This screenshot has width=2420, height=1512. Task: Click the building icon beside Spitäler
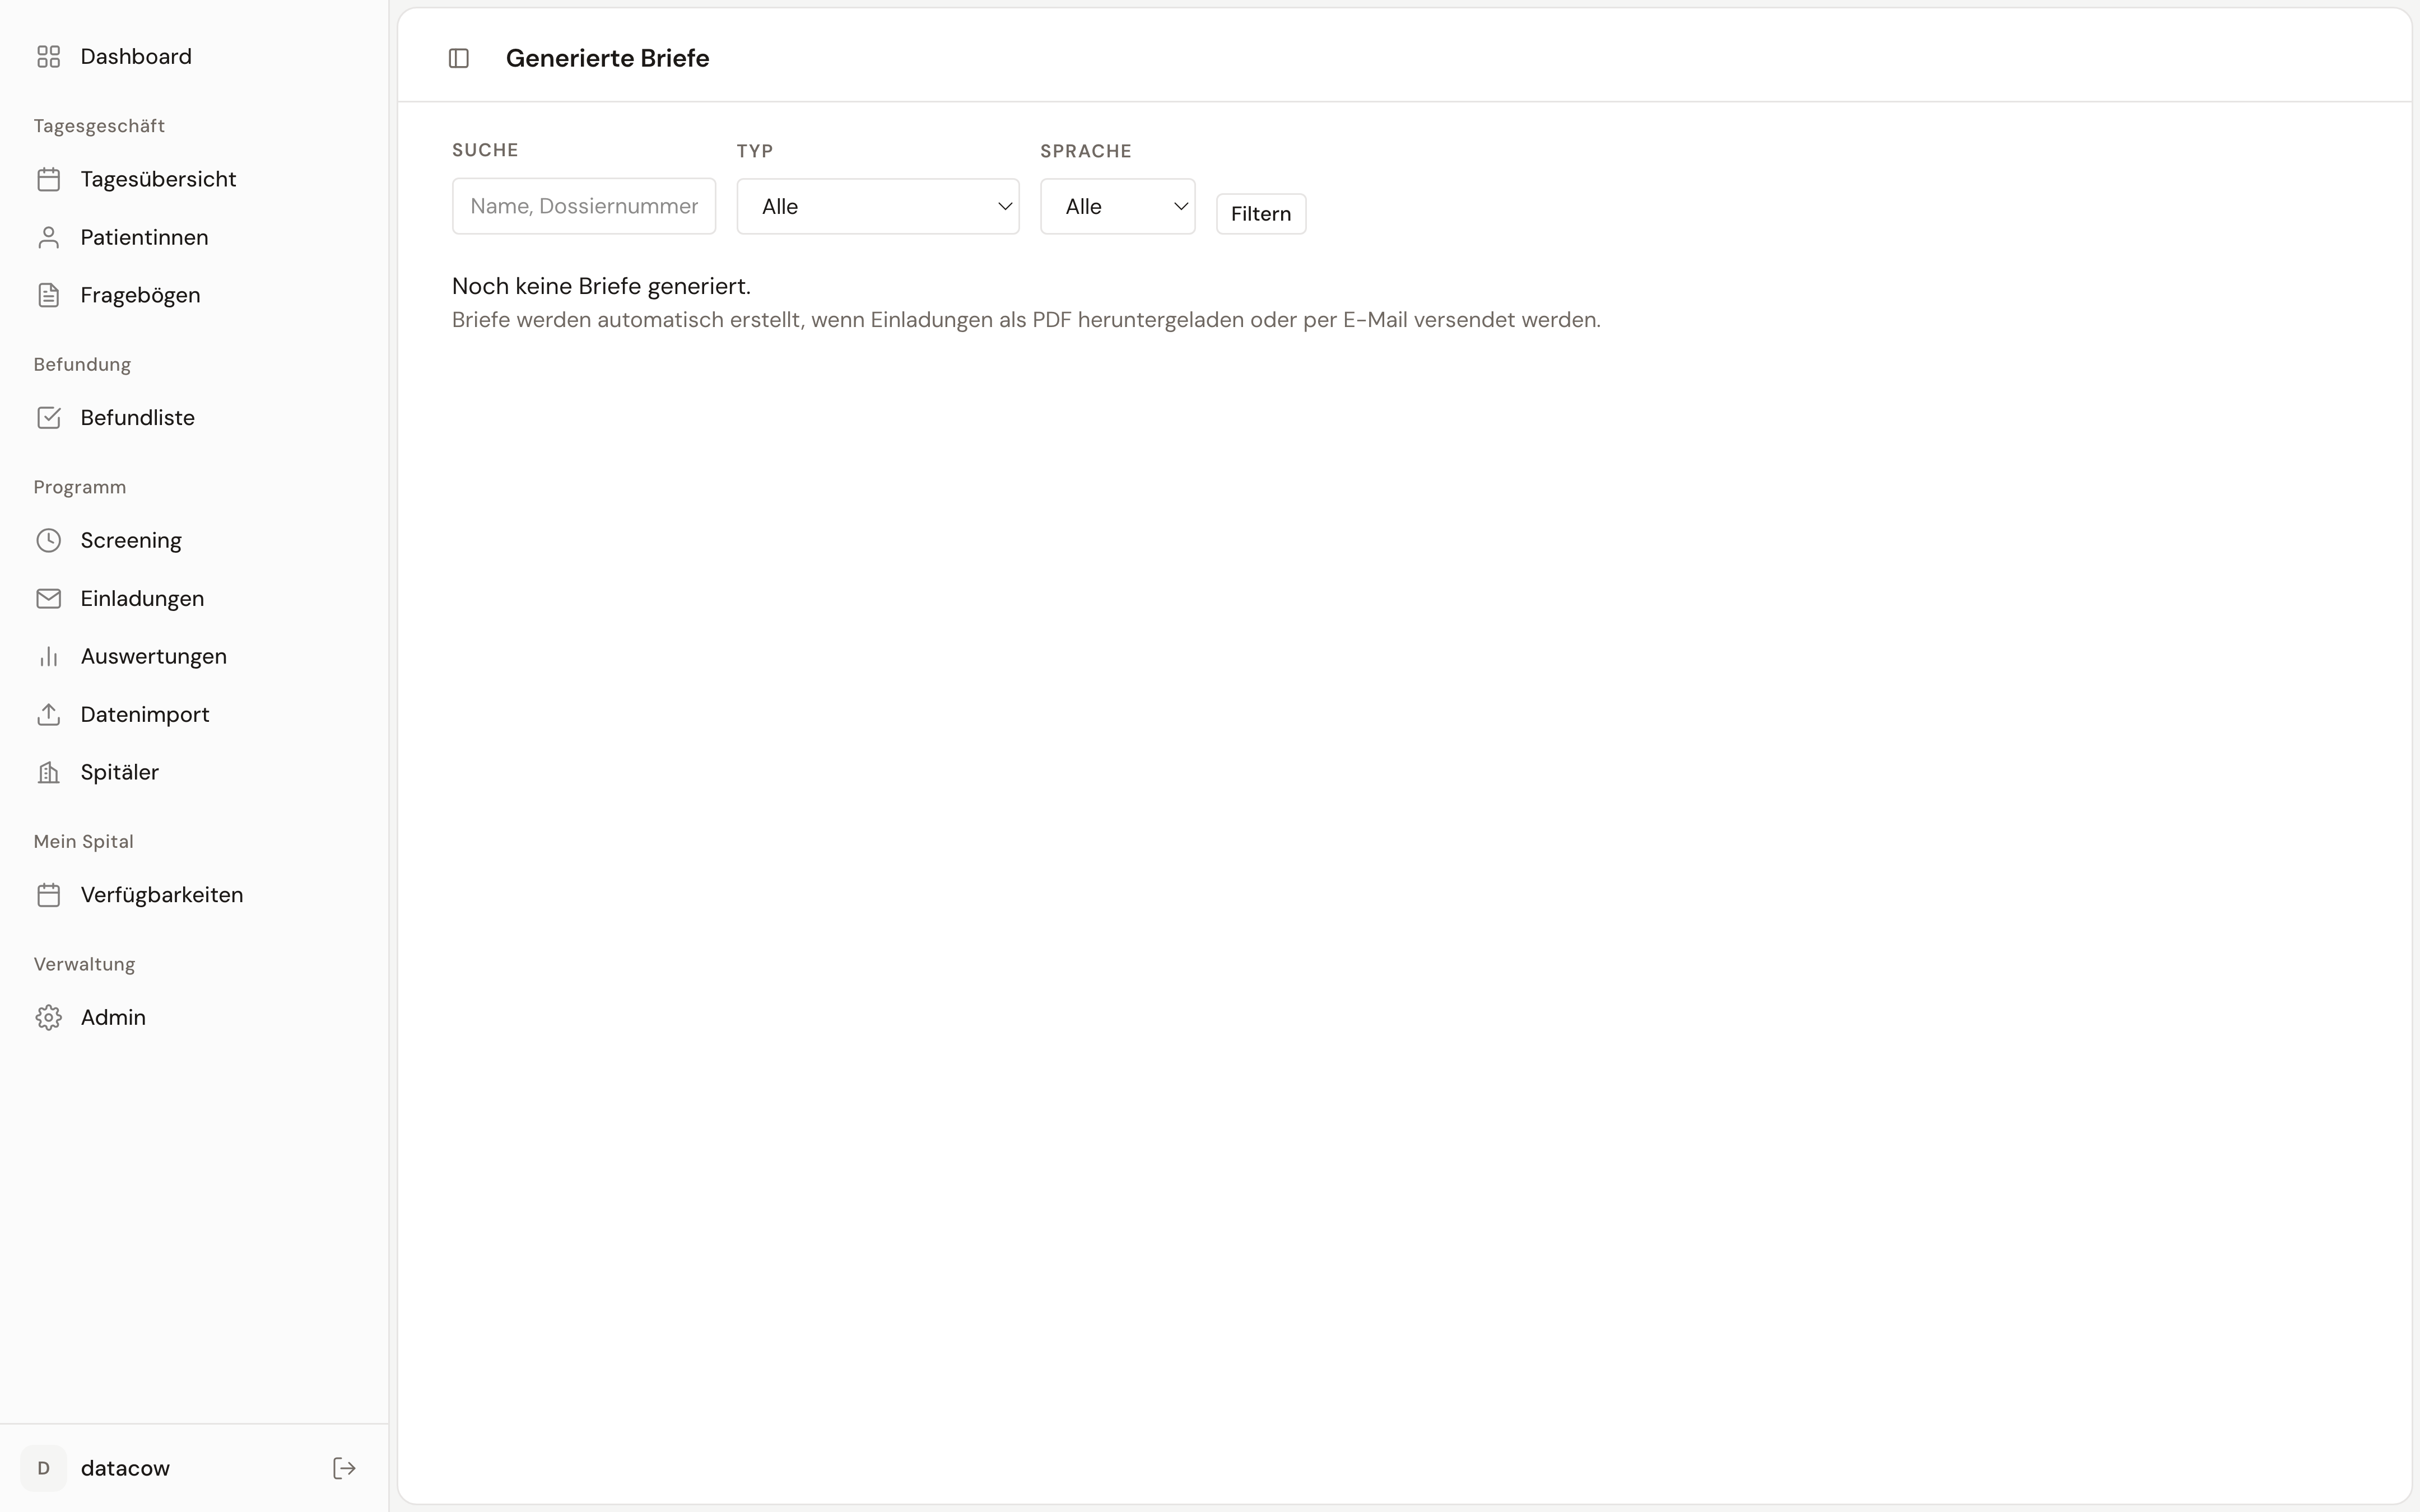pos(48,773)
